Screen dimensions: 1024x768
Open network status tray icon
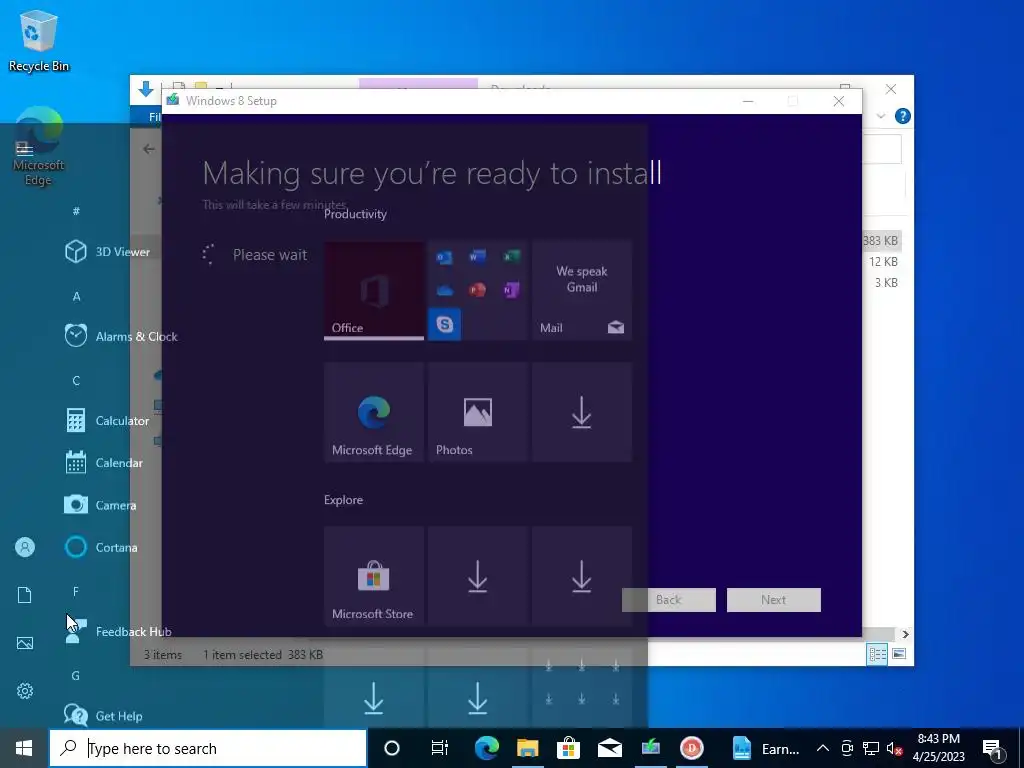pyautogui.click(x=871, y=748)
